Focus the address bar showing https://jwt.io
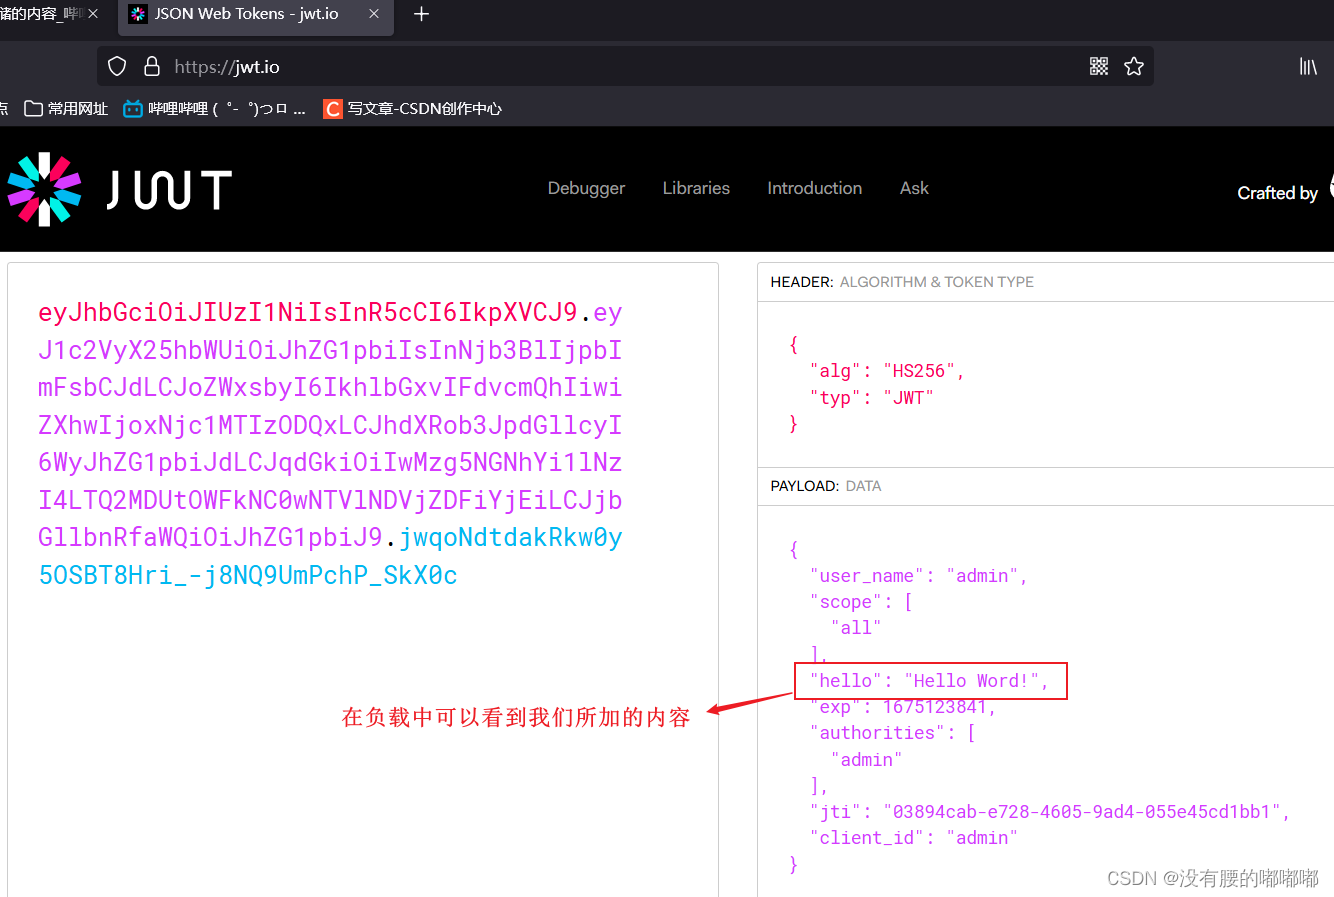The width and height of the screenshot is (1334, 897). coord(625,66)
